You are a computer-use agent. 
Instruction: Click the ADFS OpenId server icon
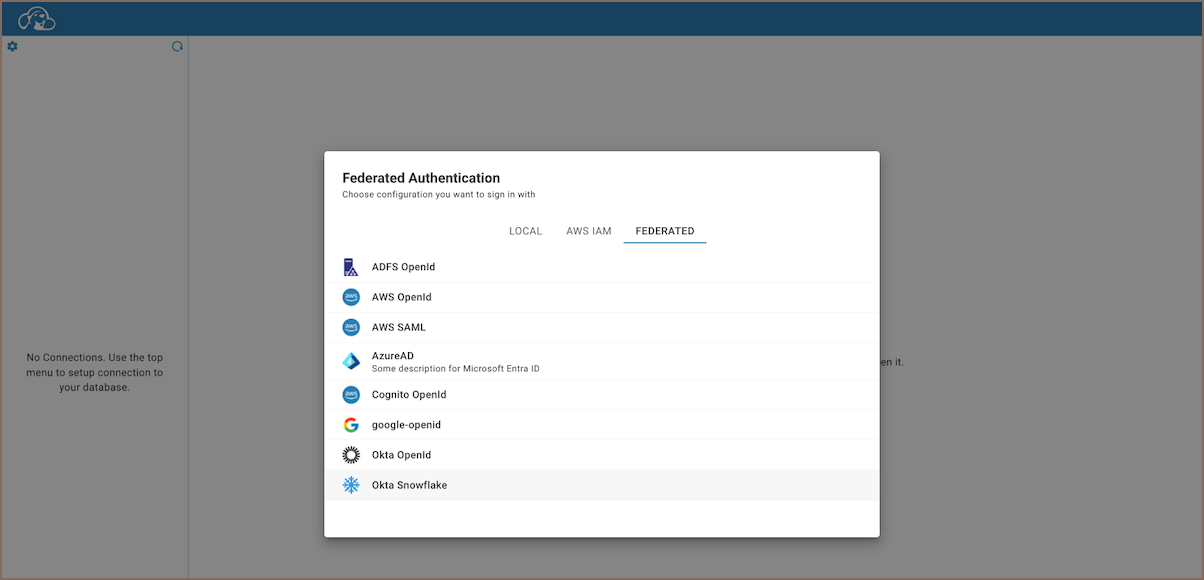351,267
